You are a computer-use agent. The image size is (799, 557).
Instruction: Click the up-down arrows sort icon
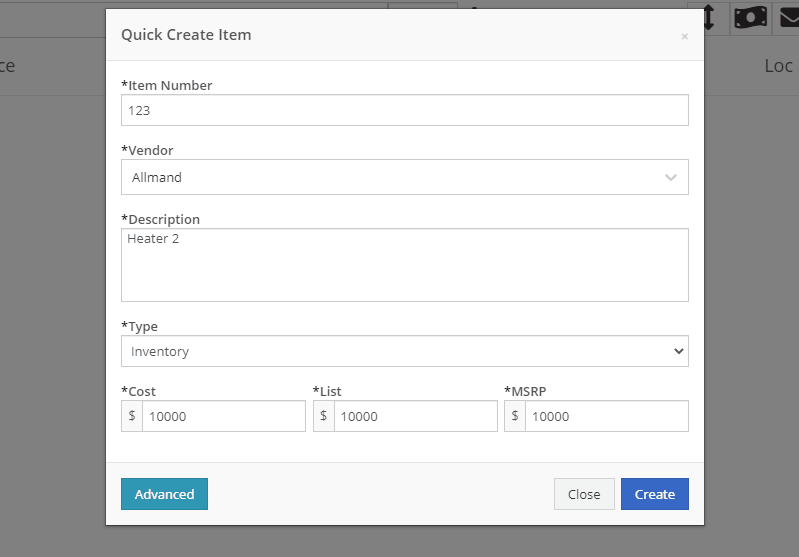(x=709, y=17)
